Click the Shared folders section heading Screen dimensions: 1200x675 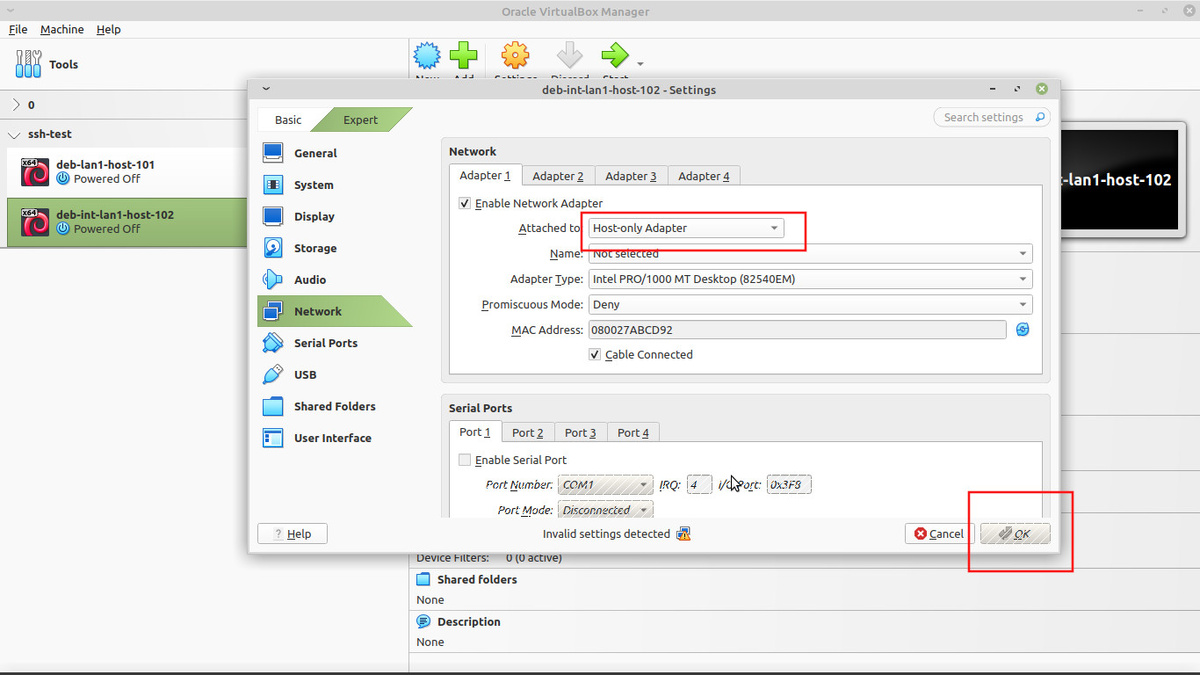pos(477,580)
